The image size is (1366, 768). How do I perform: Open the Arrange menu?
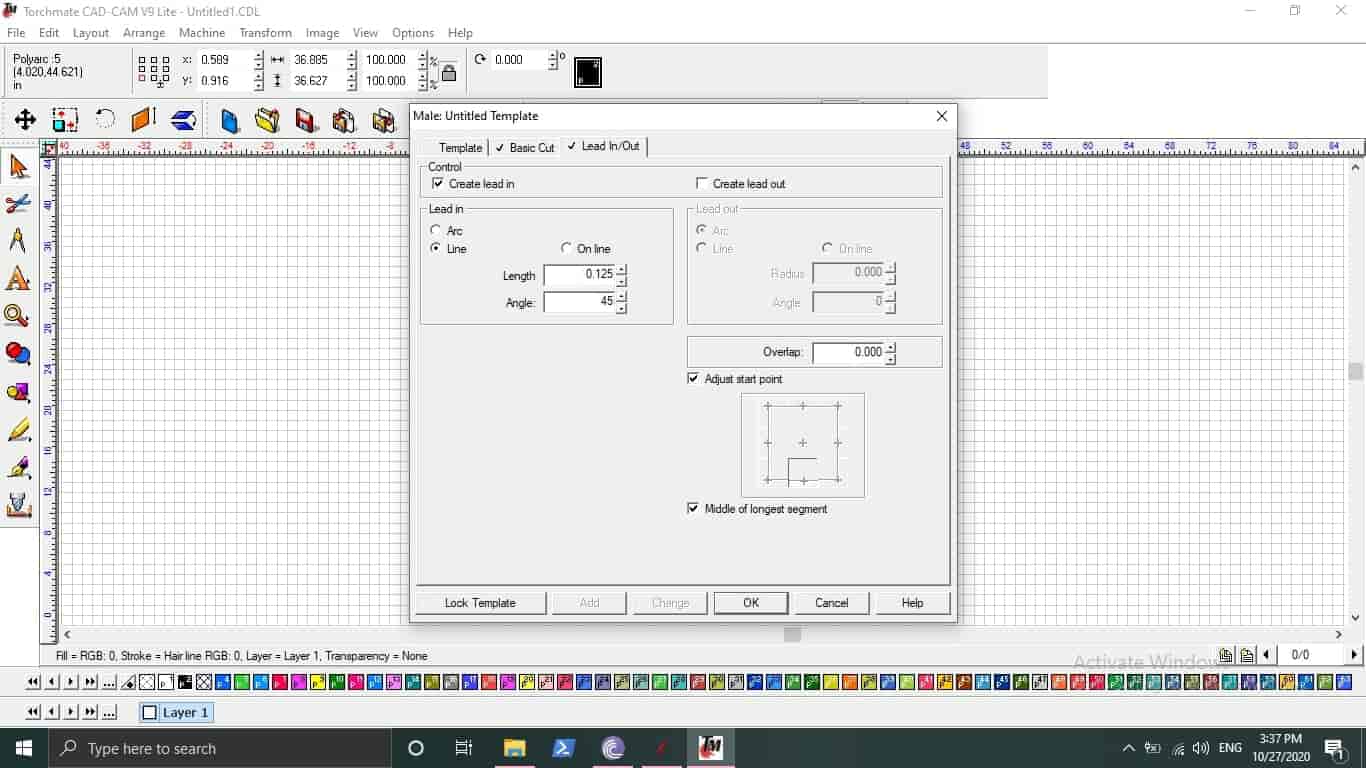tap(144, 33)
